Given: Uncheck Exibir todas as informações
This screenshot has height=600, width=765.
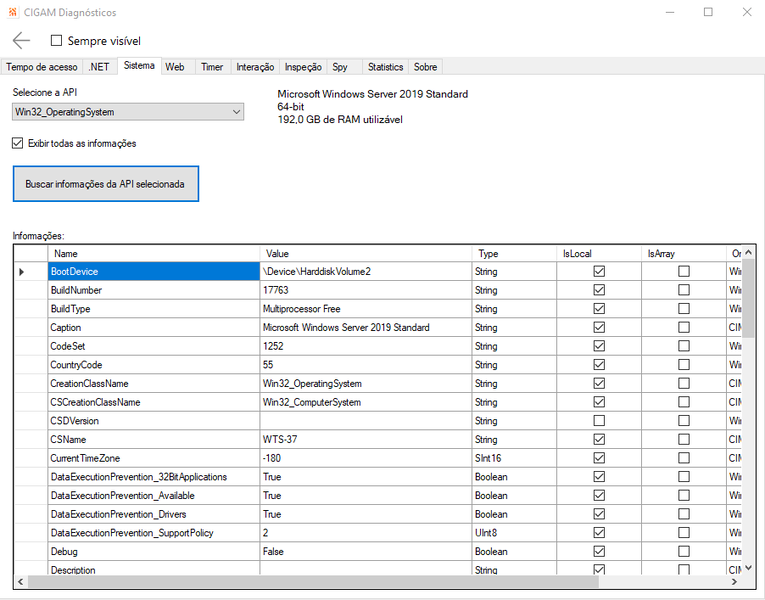Looking at the screenshot, I should coord(18,143).
